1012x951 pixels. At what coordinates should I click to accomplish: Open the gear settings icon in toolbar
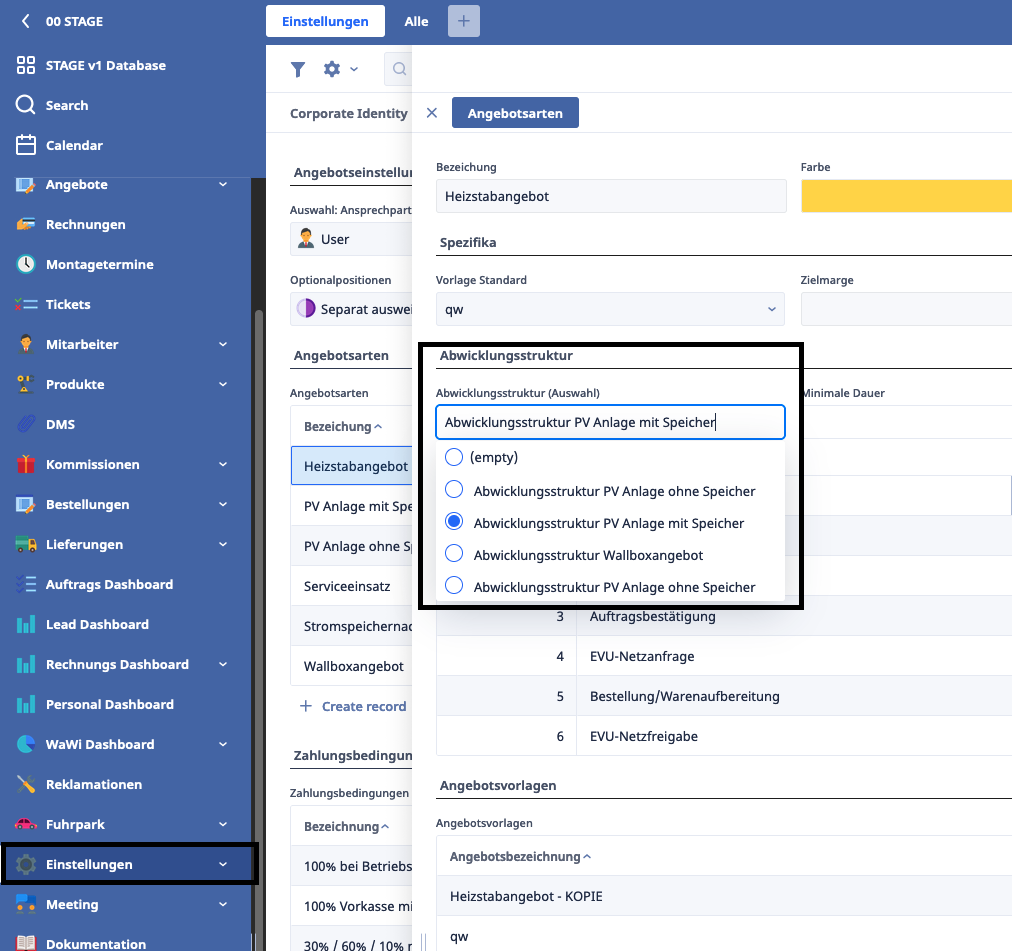(332, 69)
